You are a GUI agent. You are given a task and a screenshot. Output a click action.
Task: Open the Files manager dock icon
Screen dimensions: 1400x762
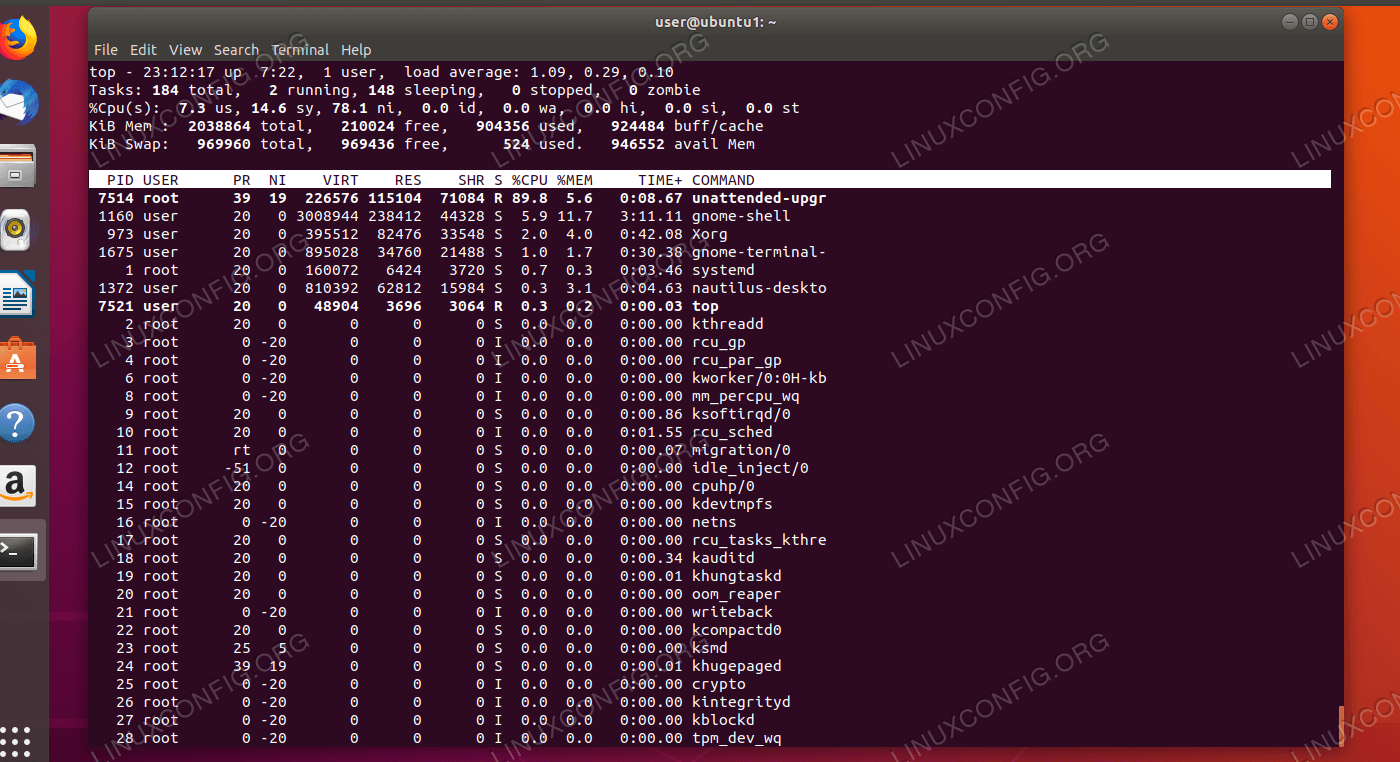pyautogui.click(x=18, y=167)
